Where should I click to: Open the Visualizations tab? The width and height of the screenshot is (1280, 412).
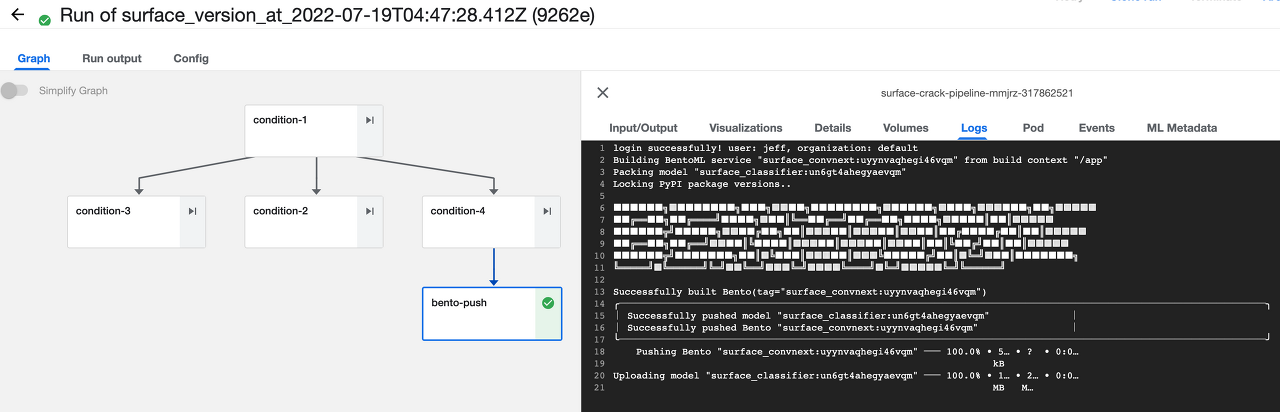pyautogui.click(x=746, y=128)
